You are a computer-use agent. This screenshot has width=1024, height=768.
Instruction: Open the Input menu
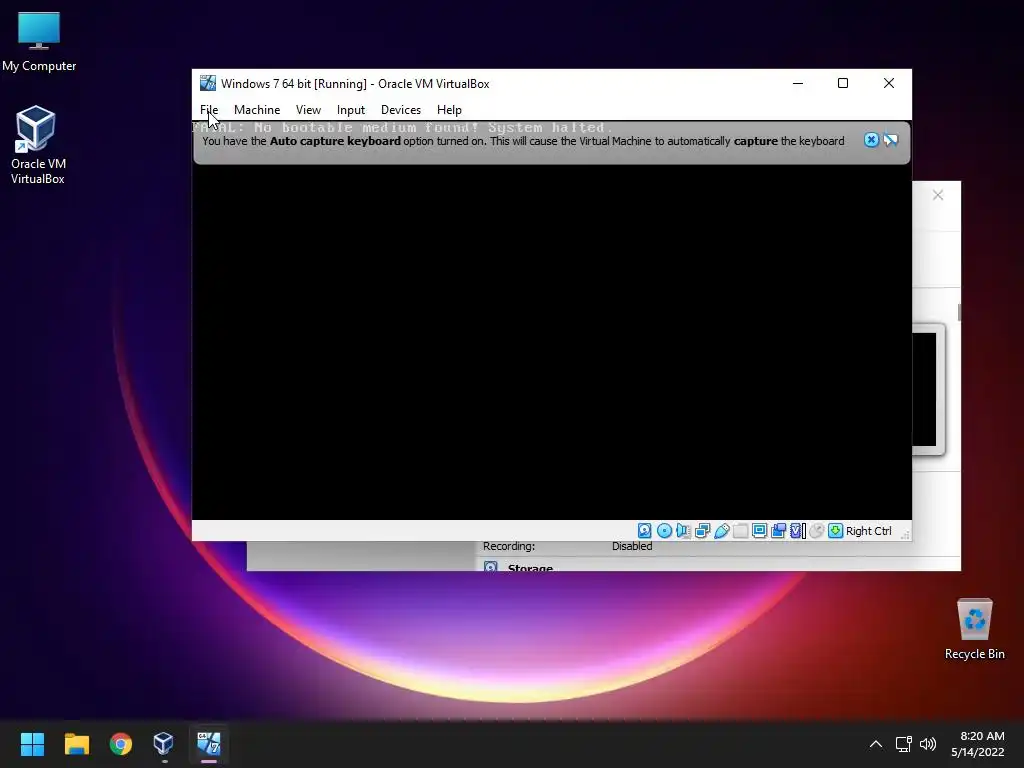[351, 110]
